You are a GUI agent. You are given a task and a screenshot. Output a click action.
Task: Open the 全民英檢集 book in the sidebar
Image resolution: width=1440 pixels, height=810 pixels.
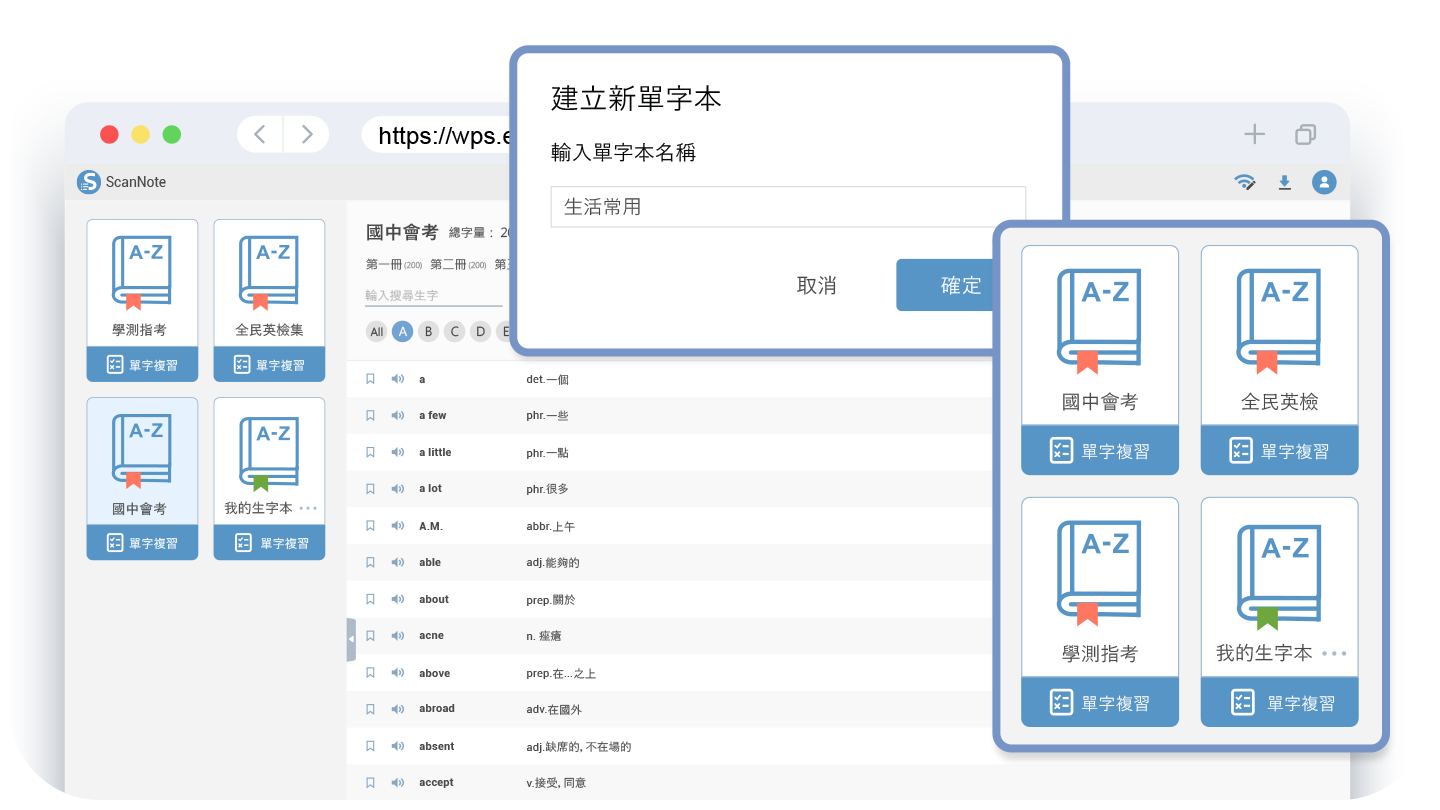pyautogui.click(x=269, y=284)
